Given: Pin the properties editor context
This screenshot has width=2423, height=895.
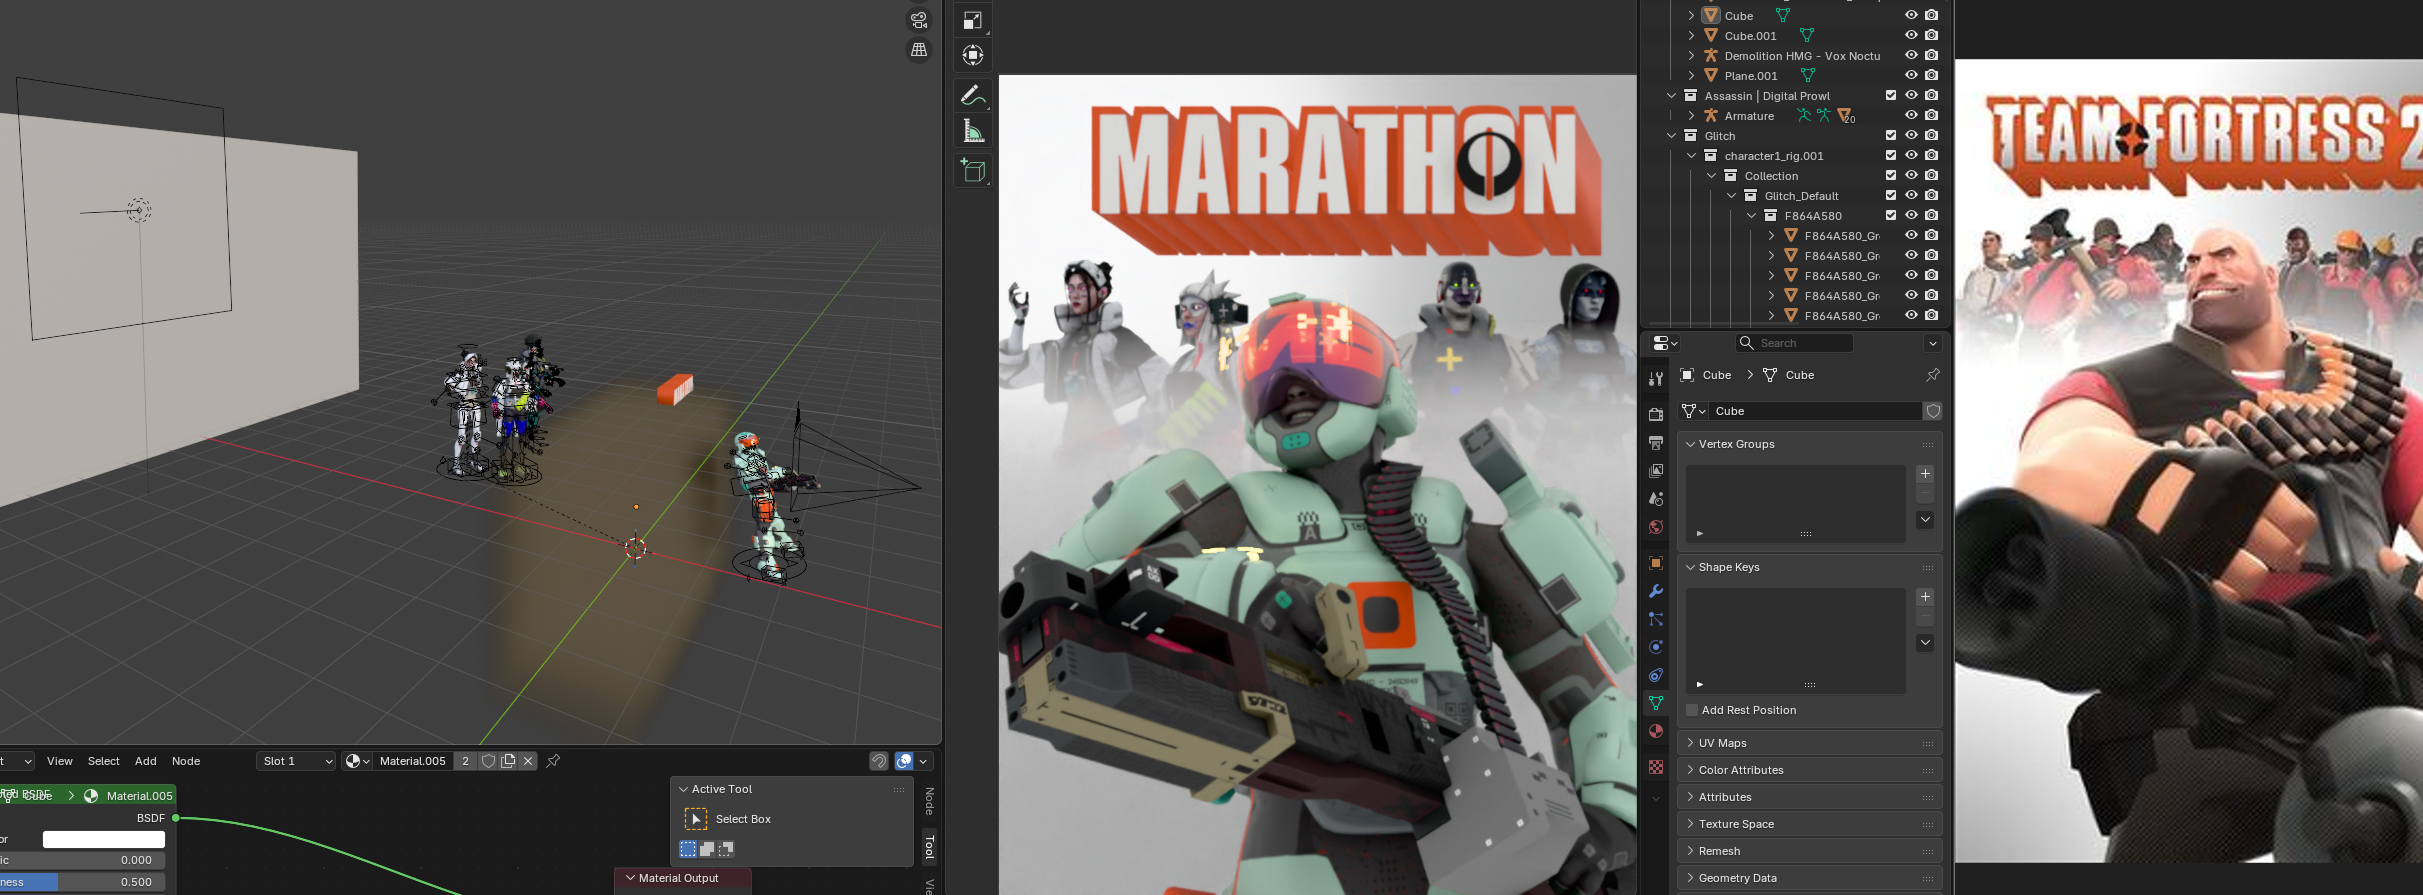Looking at the screenshot, I should tap(1932, 375).
